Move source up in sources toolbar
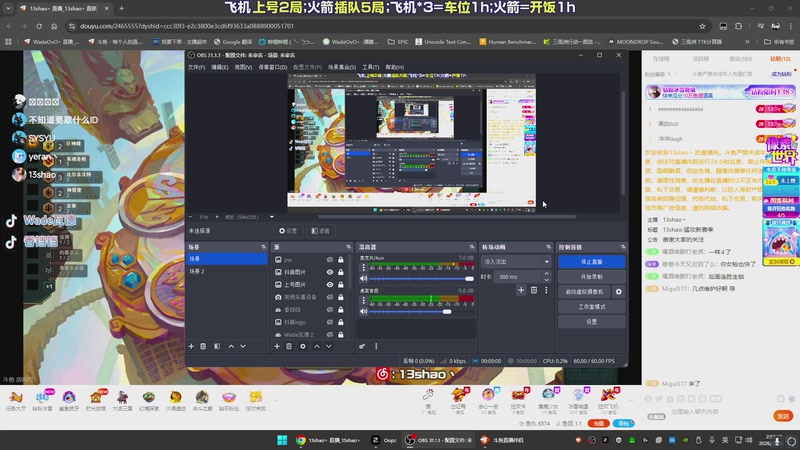This screenshot has height=450, width=800. pos(317,346)
